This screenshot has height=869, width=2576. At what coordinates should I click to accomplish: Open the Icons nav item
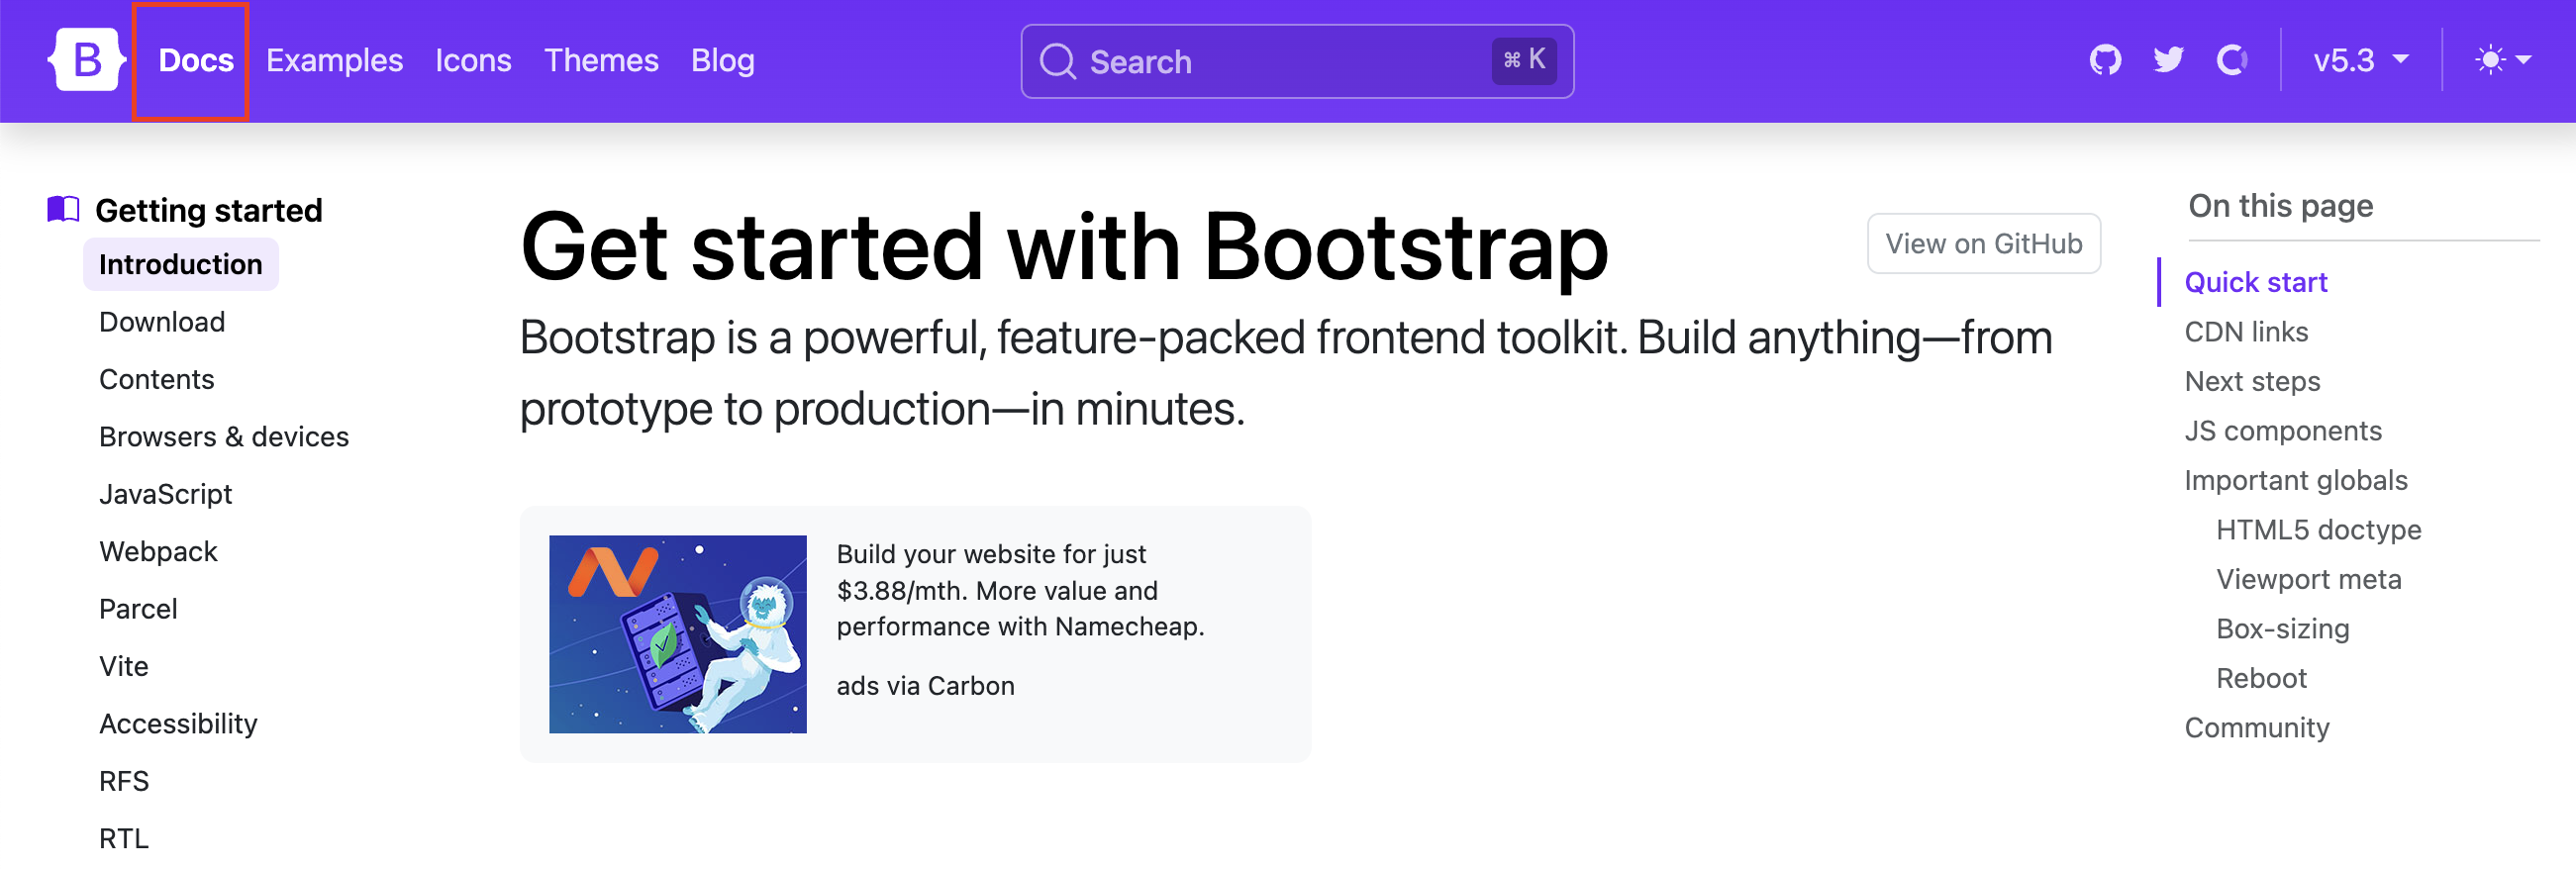tap(473, 60)
